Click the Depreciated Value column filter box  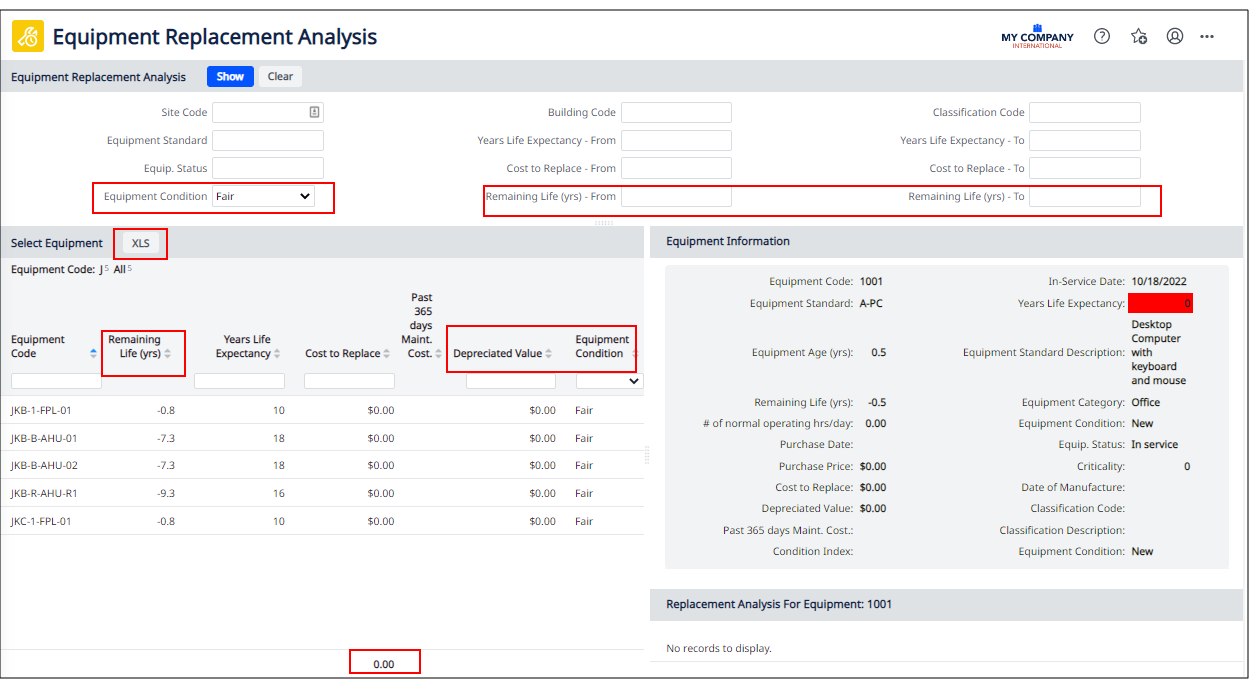point(511,381)
